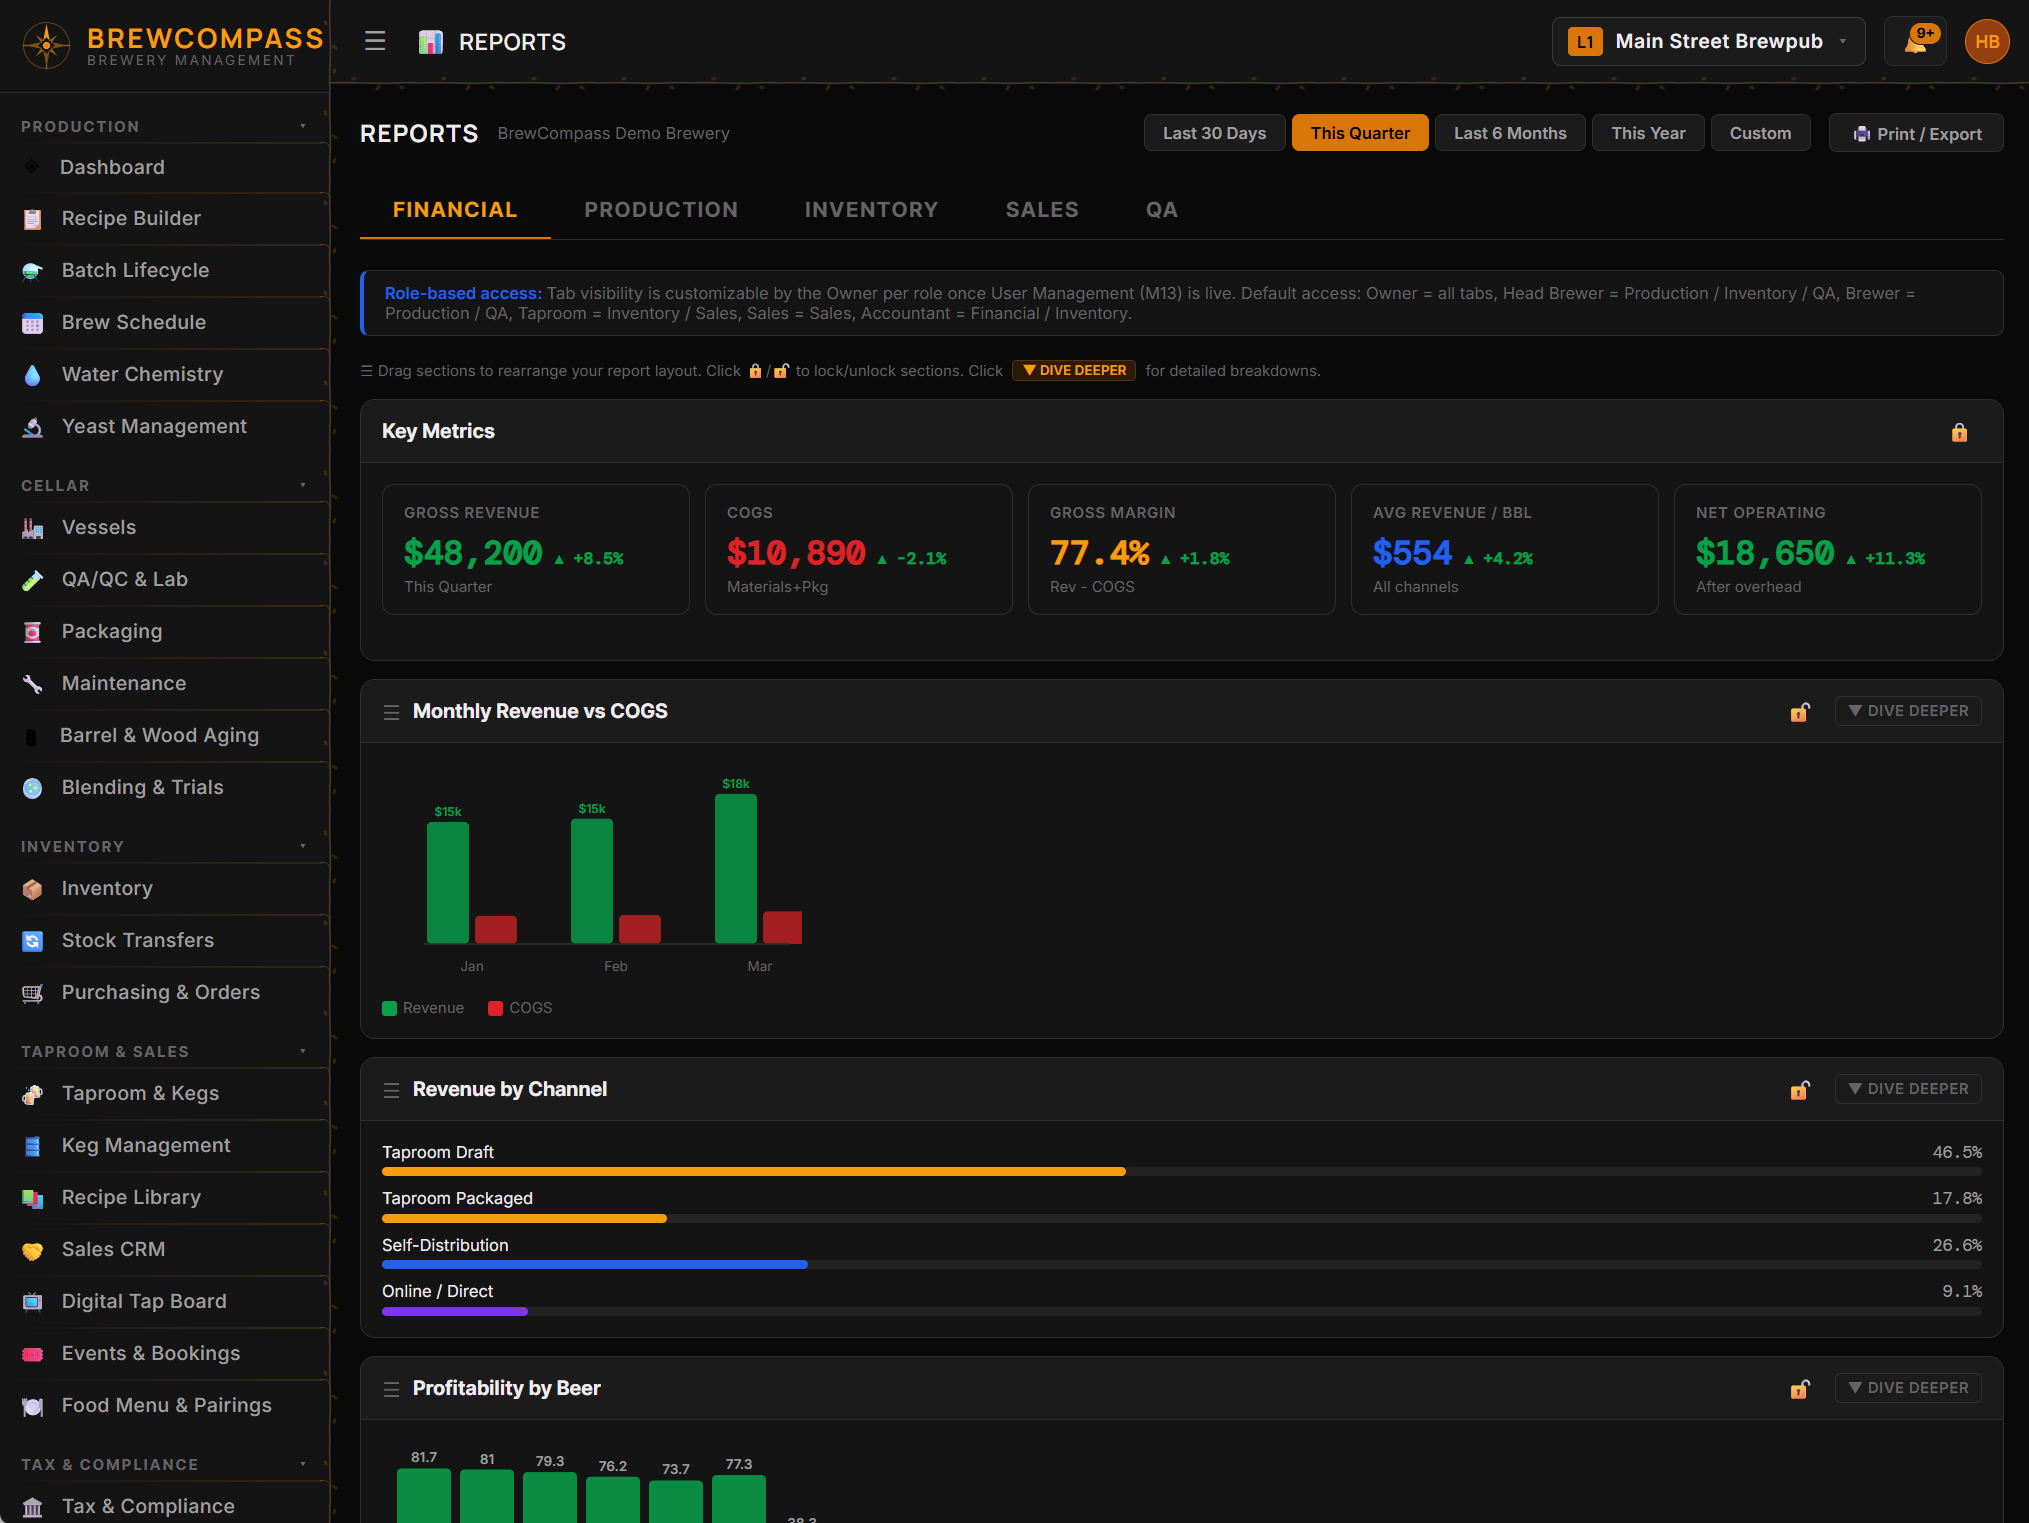The image size is (2029, 1523).
Task: Click the Gross Revenue metric card
Action: 536,549
